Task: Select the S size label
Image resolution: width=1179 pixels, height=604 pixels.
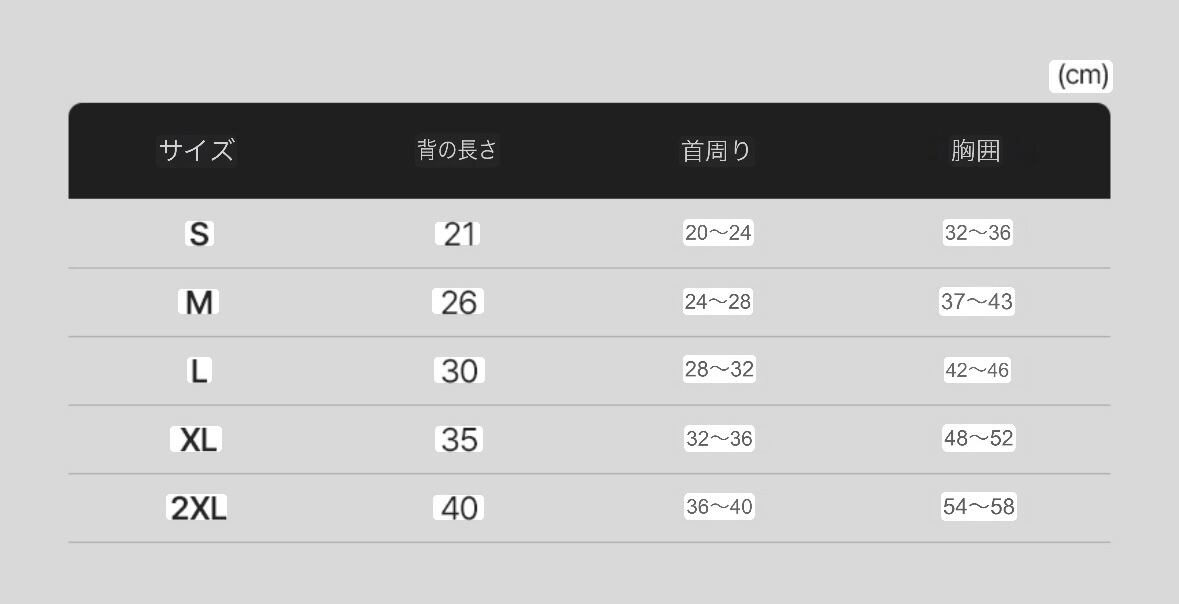Action: point(199,234)
